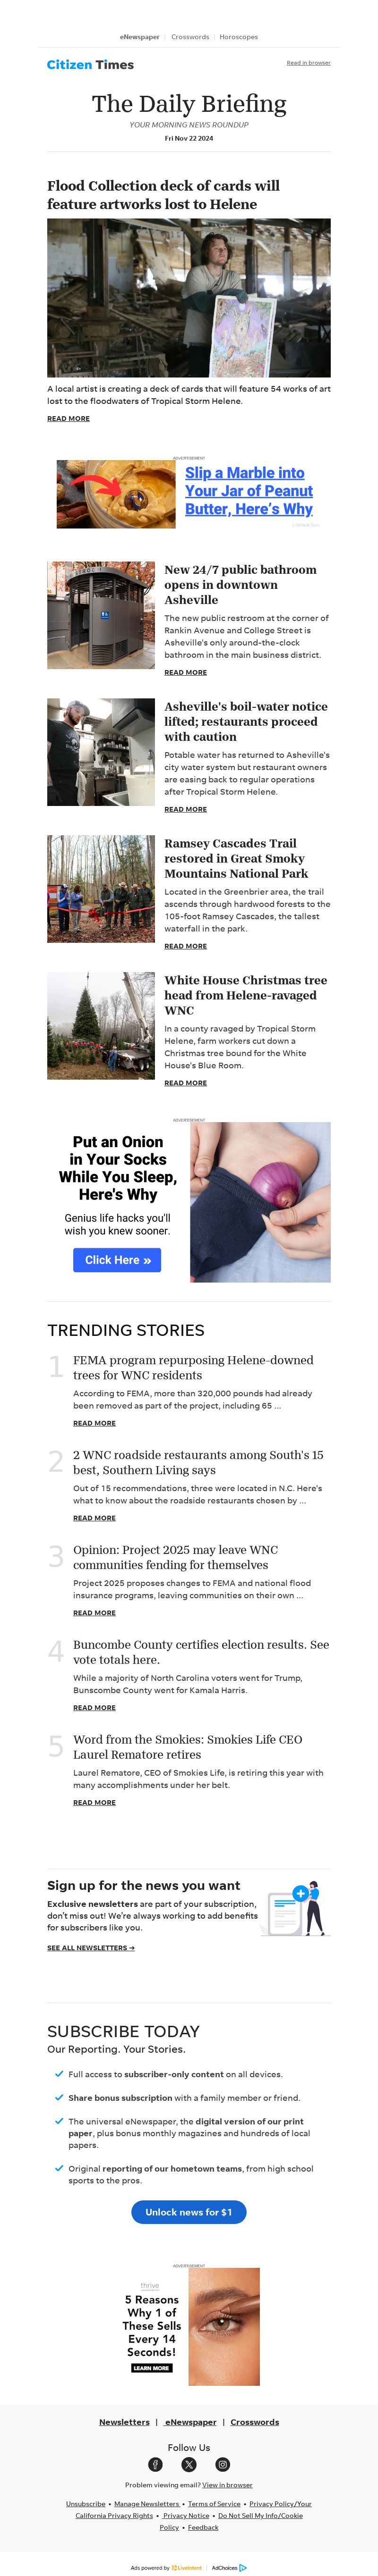Click the Unsubscribe footer link
This screenshot has height=2576, width=378.
coord(85,2502)
